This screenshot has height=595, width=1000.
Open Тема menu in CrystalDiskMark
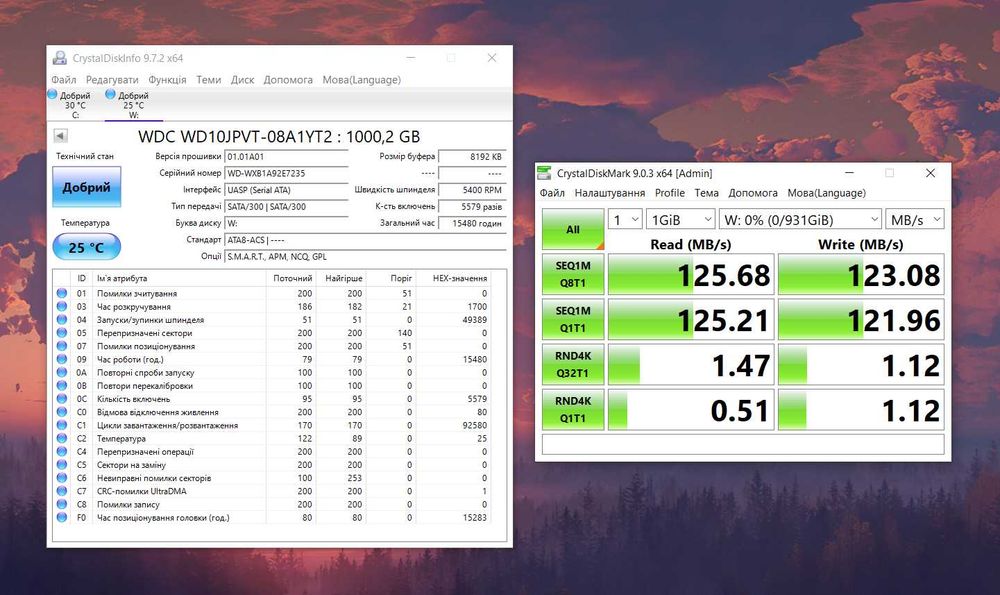tap(707, 193)
